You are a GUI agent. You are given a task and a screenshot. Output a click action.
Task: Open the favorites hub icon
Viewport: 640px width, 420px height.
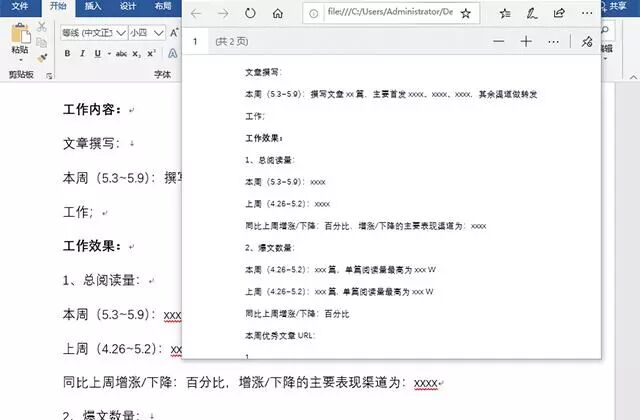click(x=505, y=13)
